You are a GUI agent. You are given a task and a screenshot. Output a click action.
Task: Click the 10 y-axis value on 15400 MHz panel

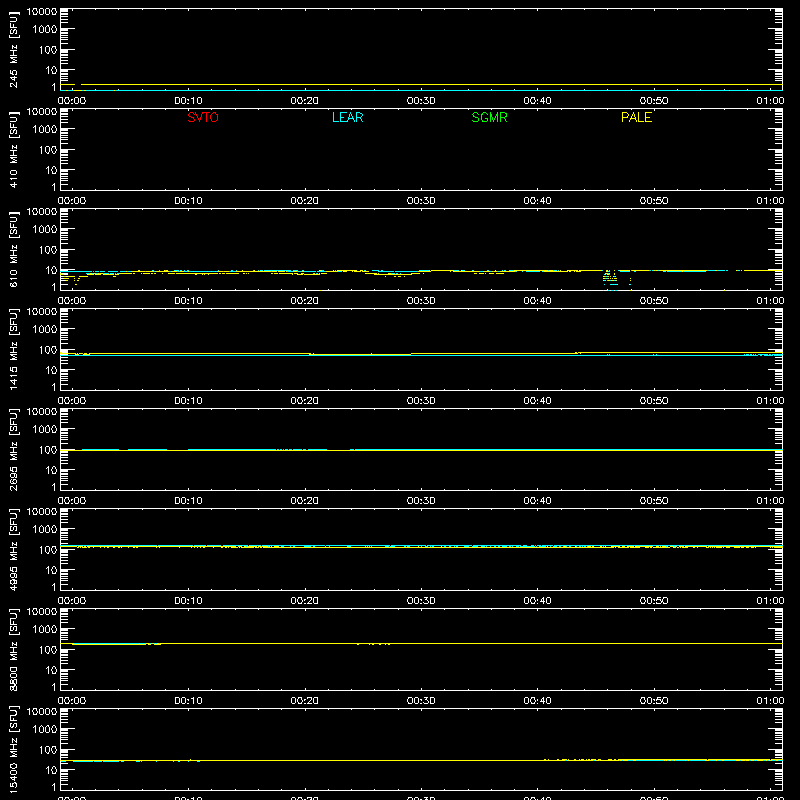[x=52, y=770]
